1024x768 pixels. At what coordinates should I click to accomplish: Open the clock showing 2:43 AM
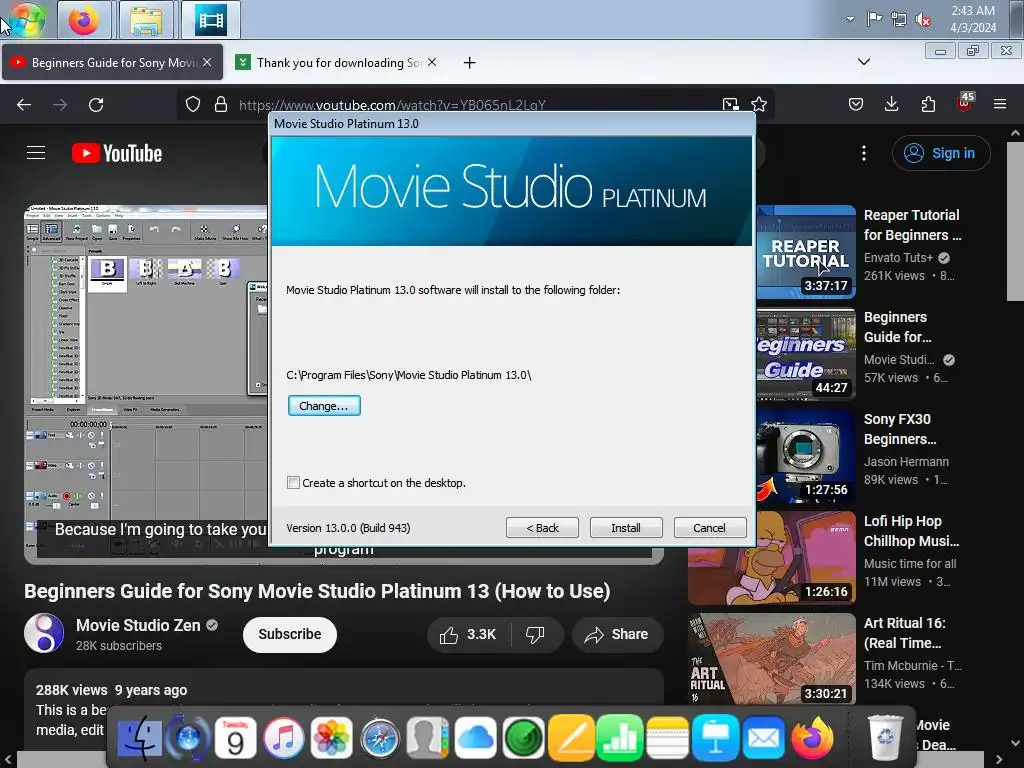(x=973, y=19)
